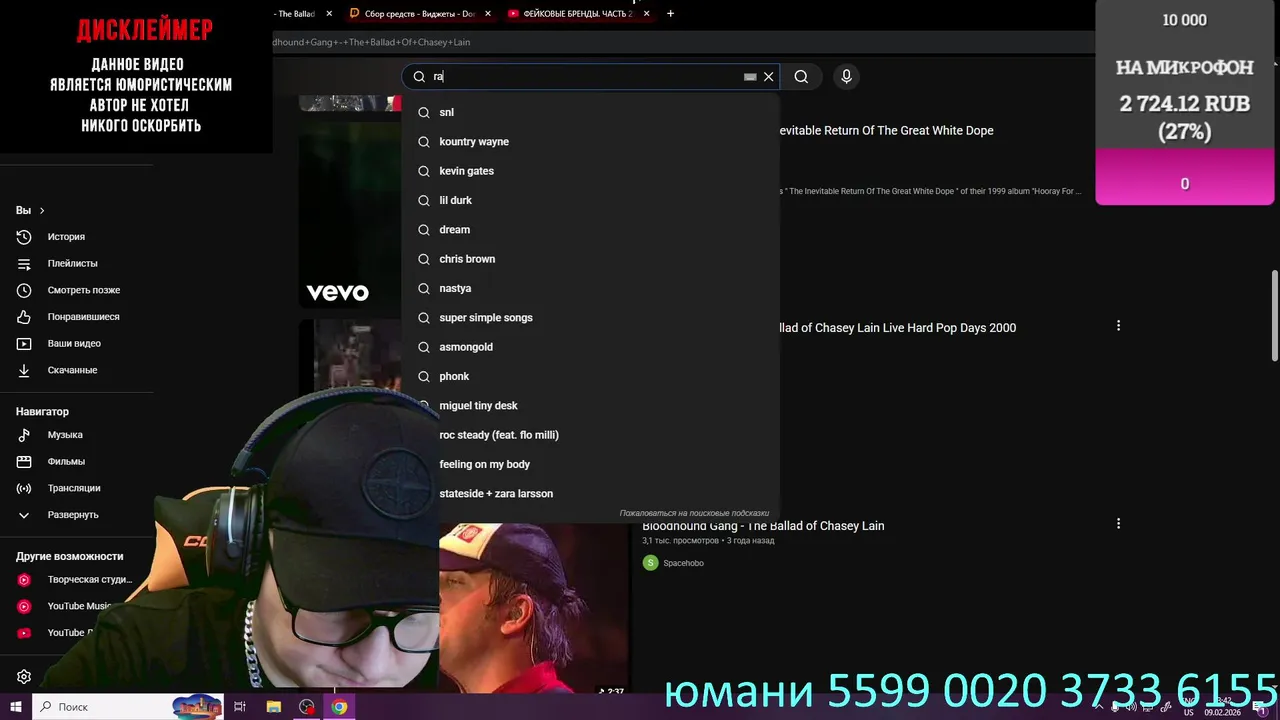Choose stateside + zara larsson suggestion
Viewport: 1280px width, 720px height.
coord(590,494)
